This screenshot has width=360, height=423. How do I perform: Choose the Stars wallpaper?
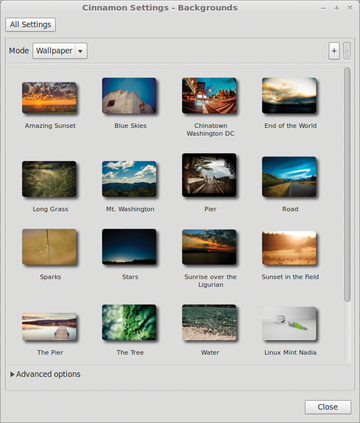tap(129, 247)
